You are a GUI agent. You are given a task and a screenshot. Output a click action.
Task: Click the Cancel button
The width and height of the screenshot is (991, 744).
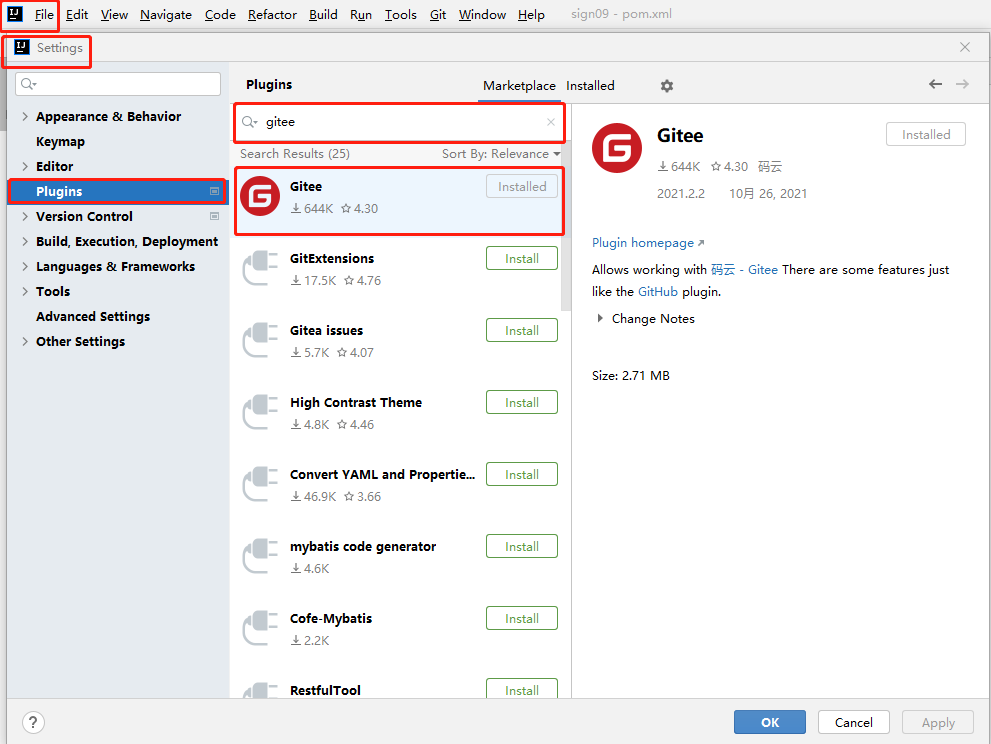point(853,722)
